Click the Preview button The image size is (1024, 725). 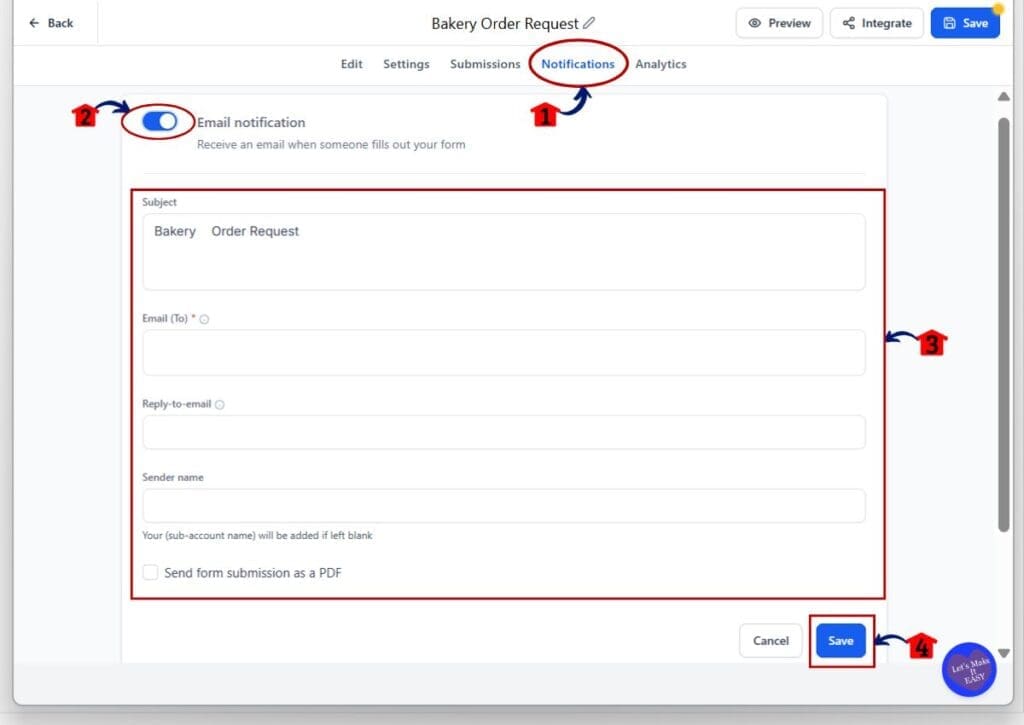click(779, 23)
